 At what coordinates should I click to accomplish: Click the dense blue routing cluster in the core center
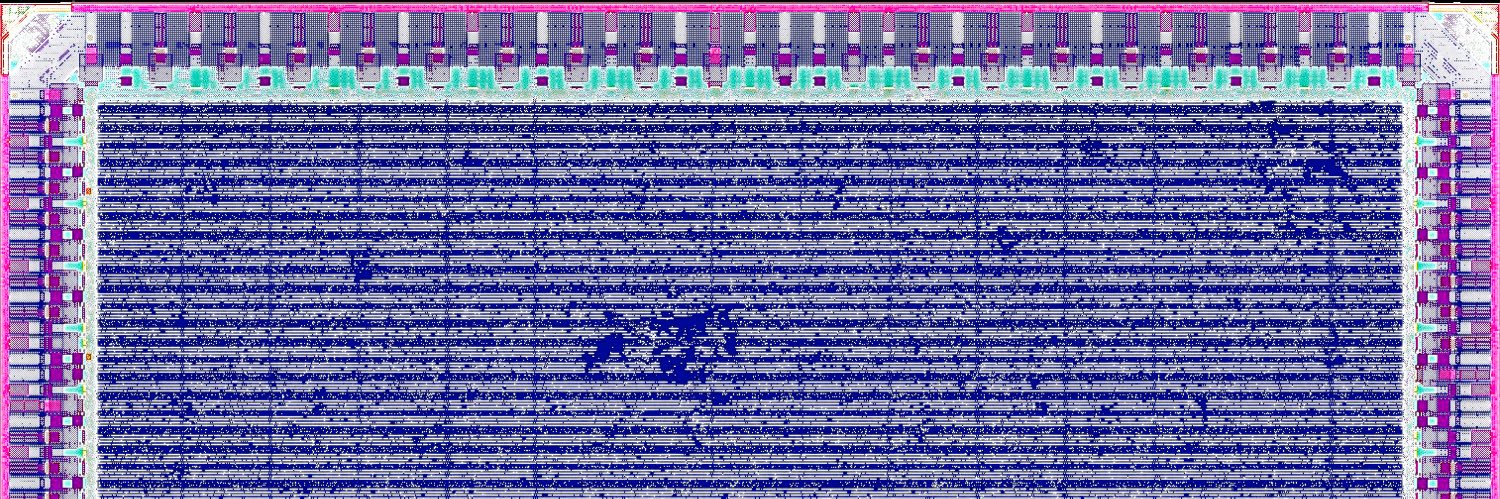(x=662, y=345)
